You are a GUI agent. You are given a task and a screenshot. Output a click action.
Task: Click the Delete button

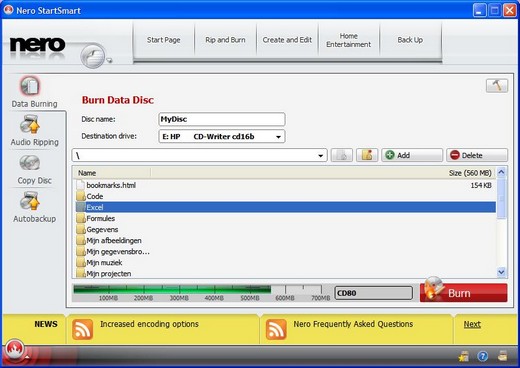(477, 155)
